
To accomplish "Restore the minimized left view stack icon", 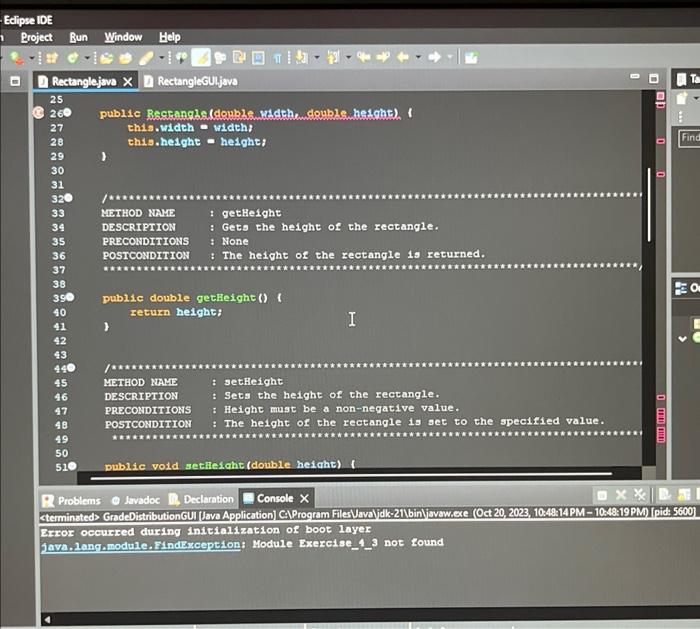I will click(x=15, y=81).
